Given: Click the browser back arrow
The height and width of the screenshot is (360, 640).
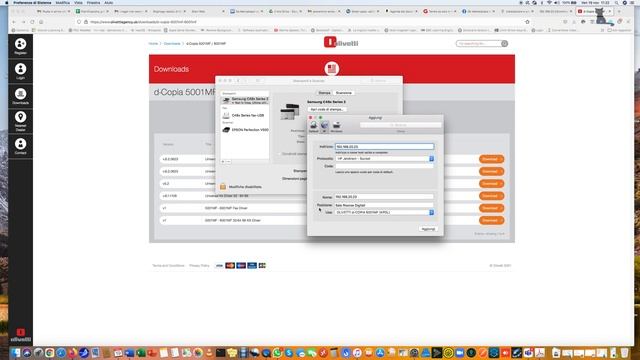Looking at the screenshot, I should [x=14, y=22].
